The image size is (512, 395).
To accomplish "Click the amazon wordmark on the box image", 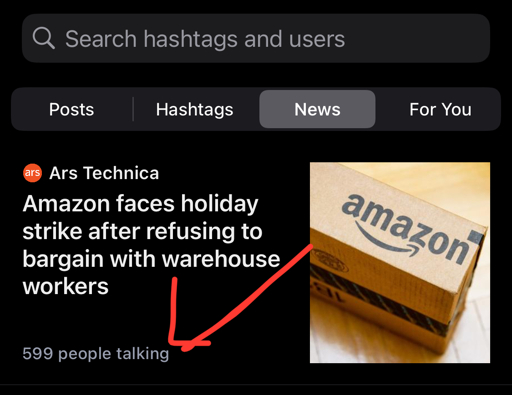I will coord(405,228).
